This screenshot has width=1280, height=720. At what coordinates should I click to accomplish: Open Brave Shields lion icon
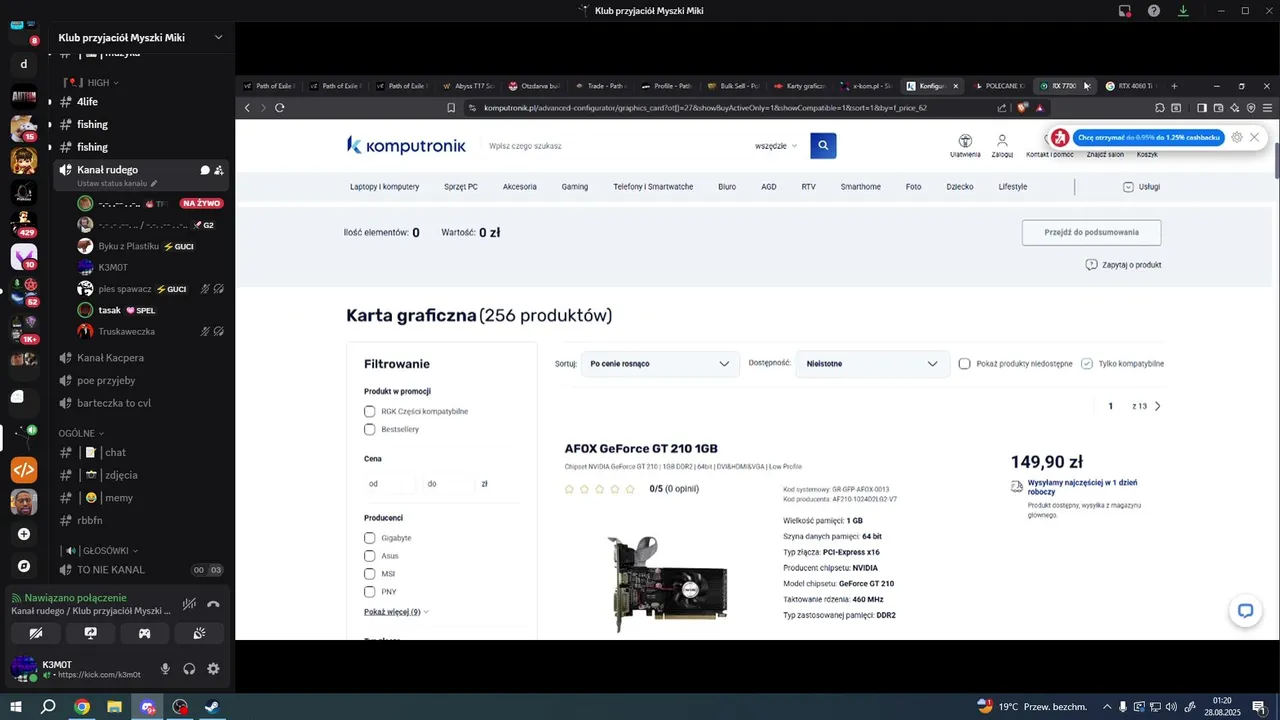[1022, 108]
